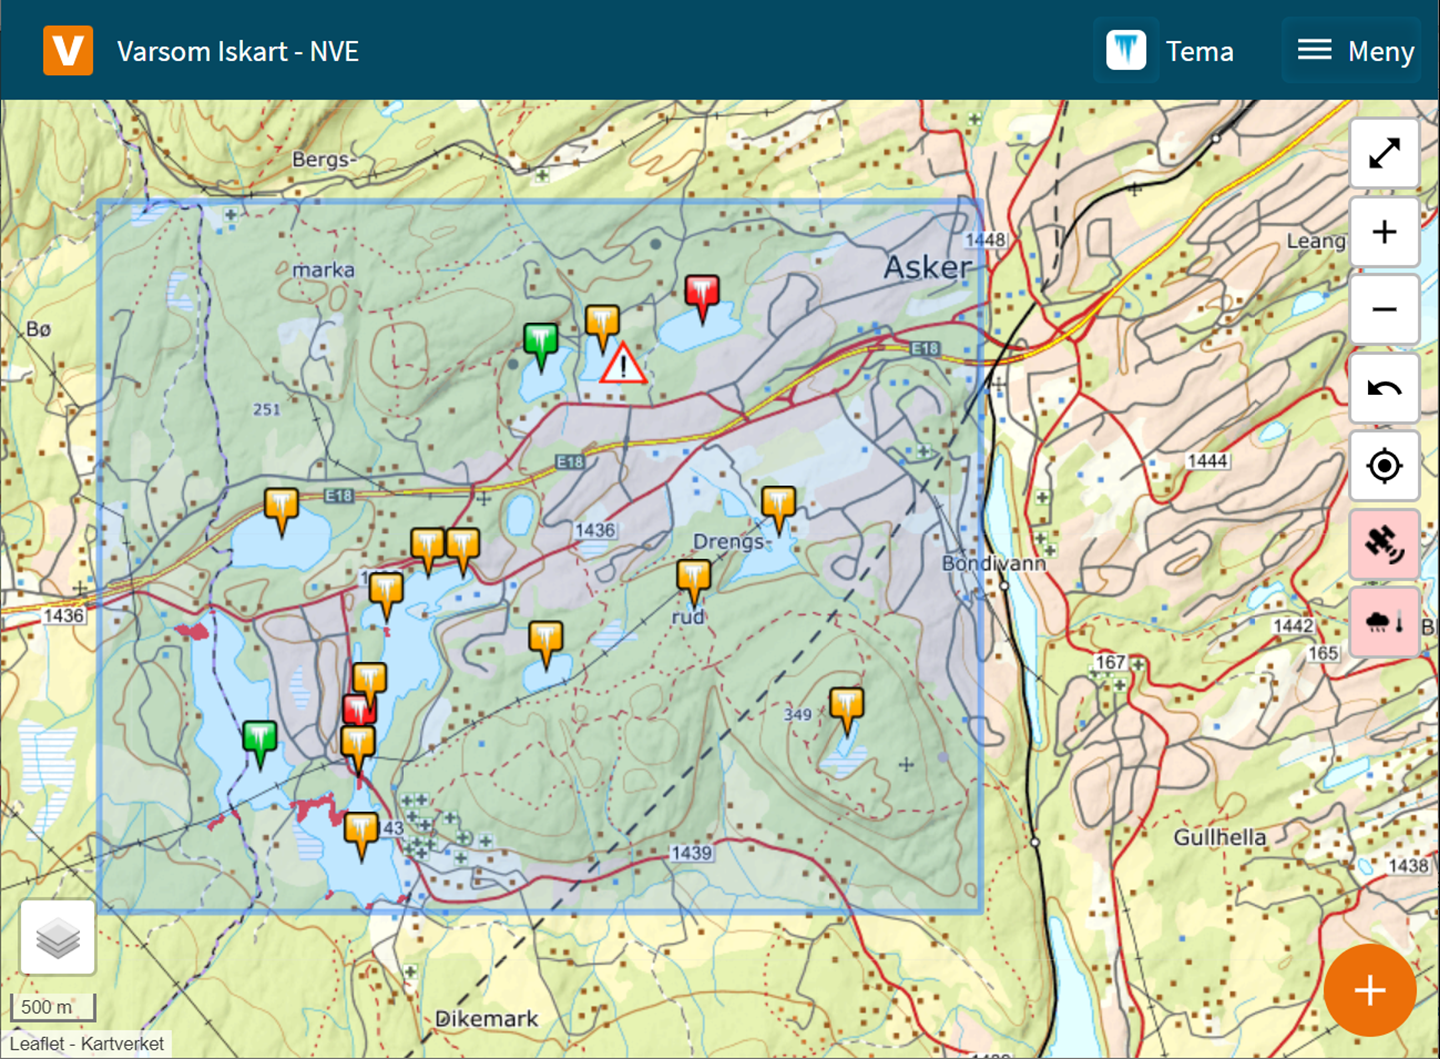
Task: Expand the map layers selector
Action: [58, 938]
